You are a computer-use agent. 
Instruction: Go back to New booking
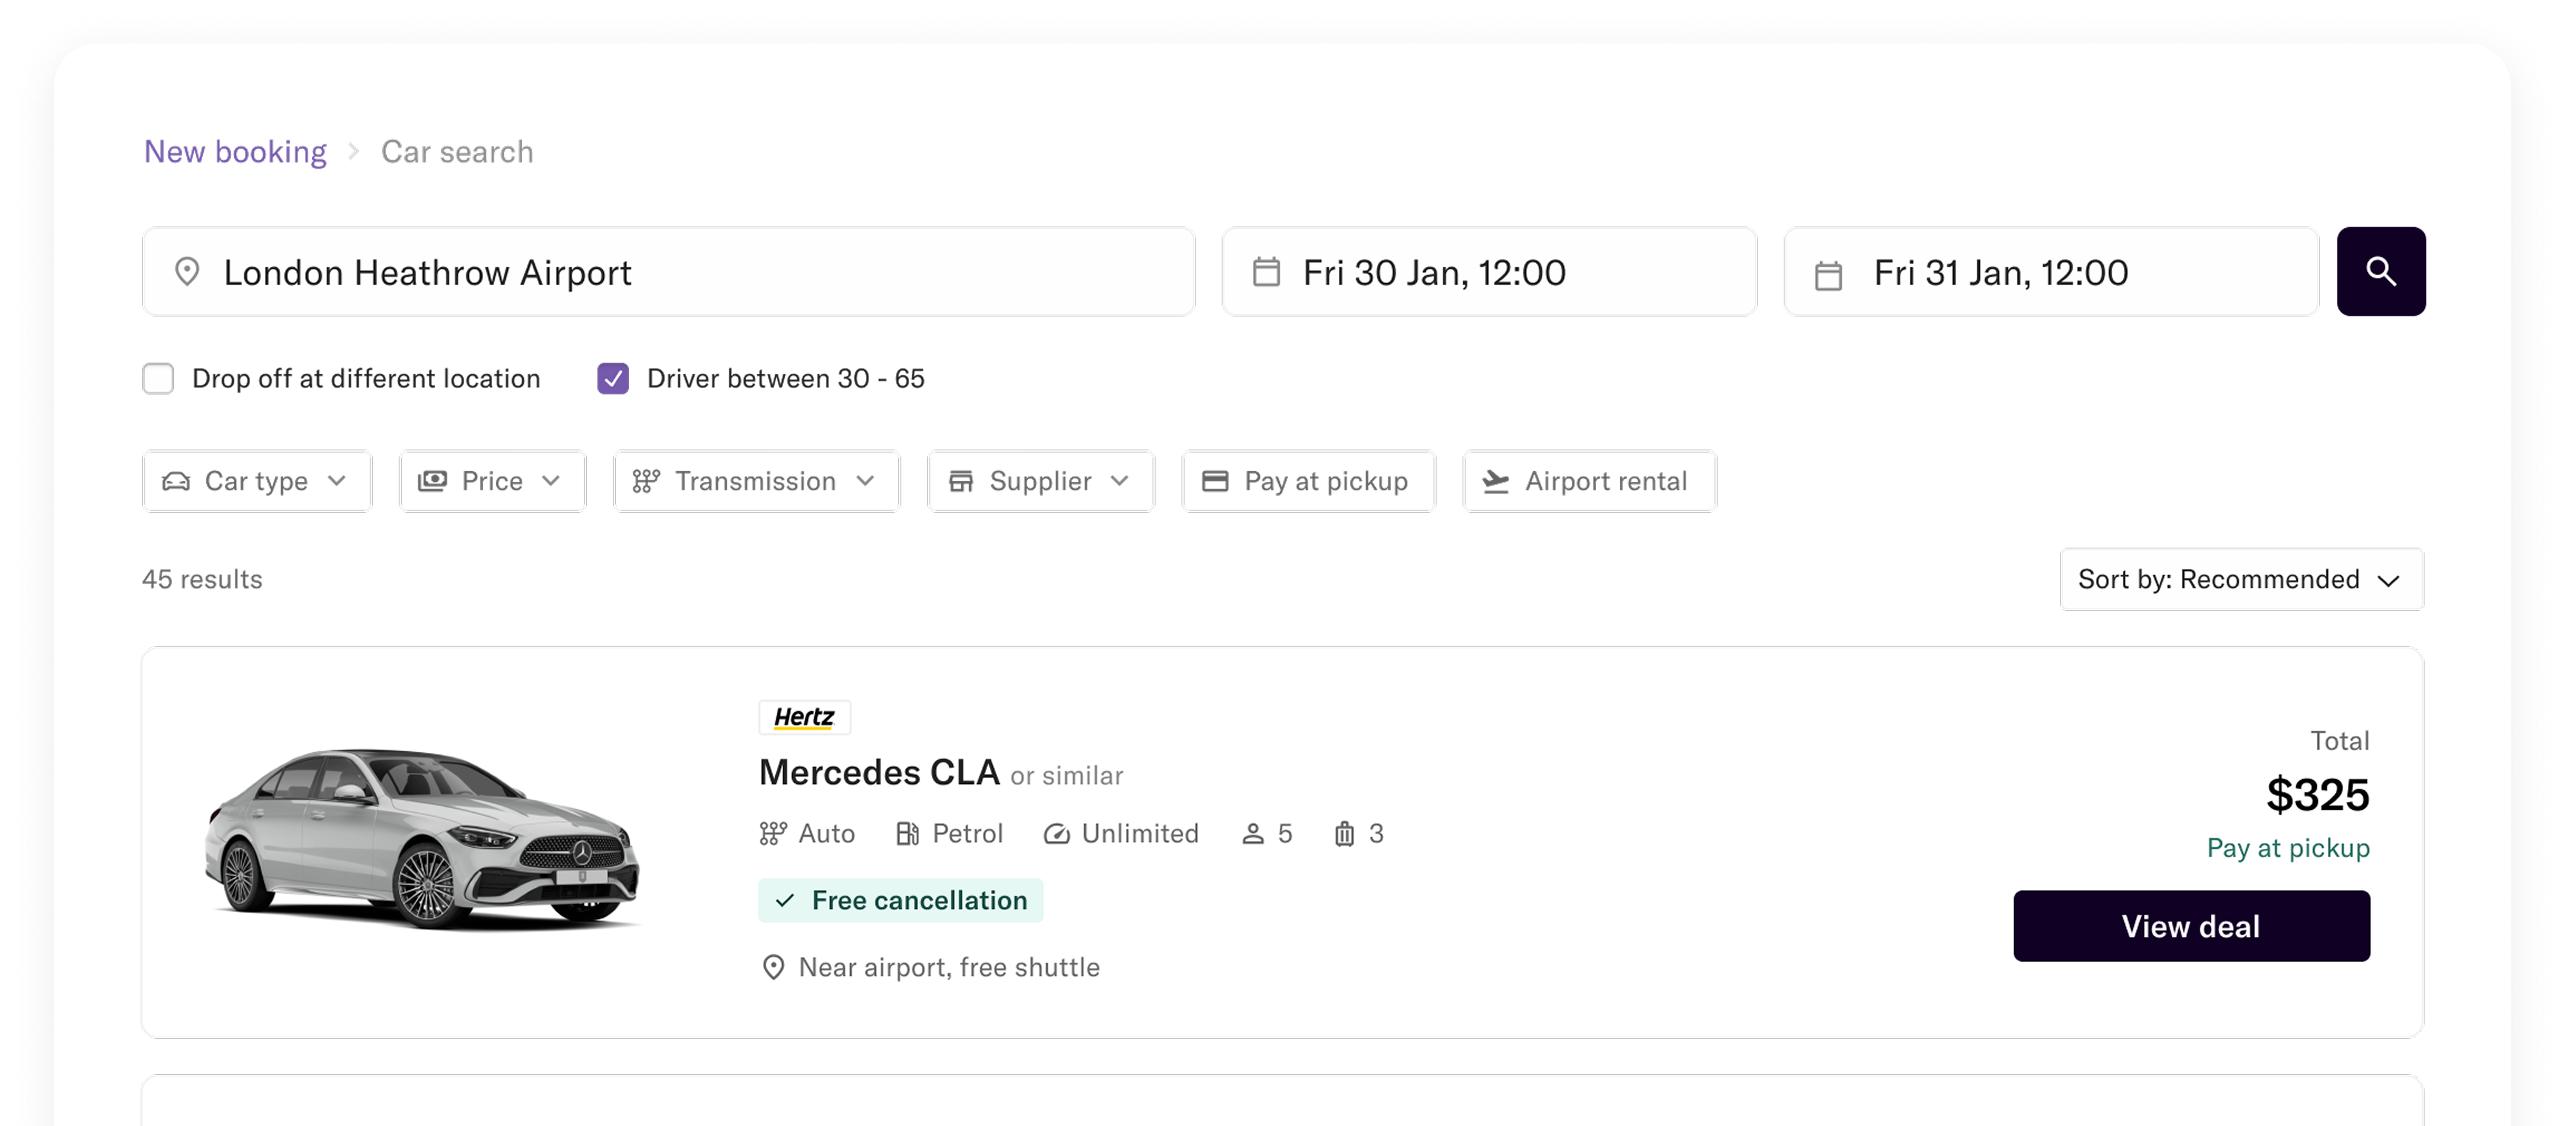tap(235, 151)
